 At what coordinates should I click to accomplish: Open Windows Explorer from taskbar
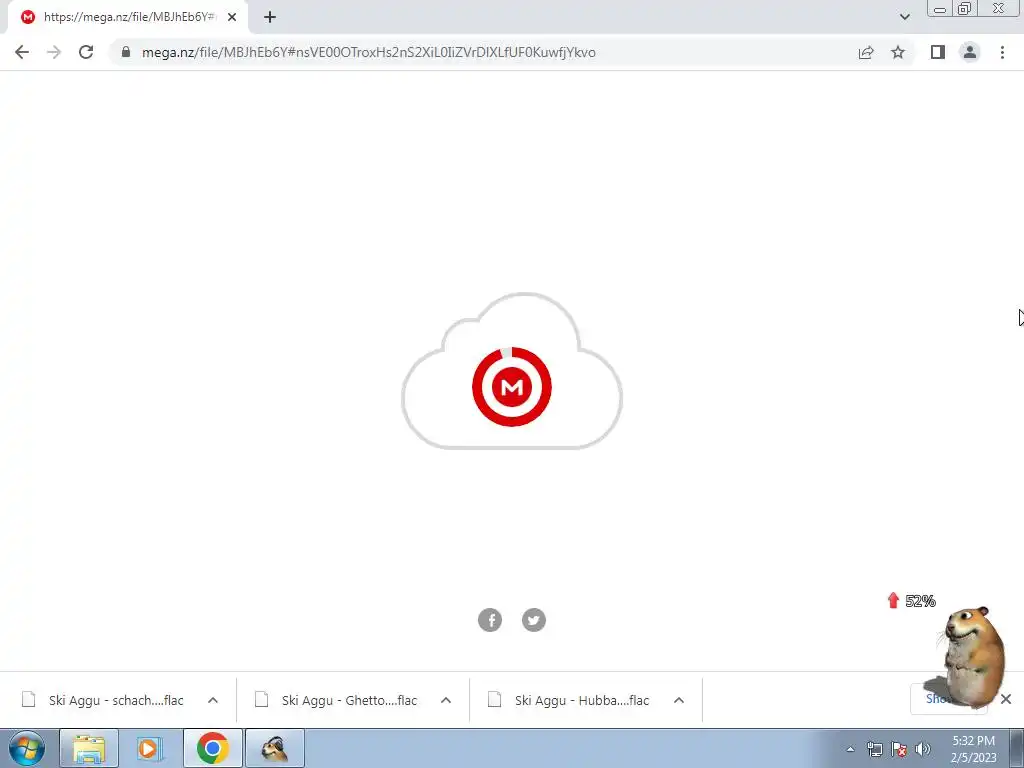pos(89,748)
